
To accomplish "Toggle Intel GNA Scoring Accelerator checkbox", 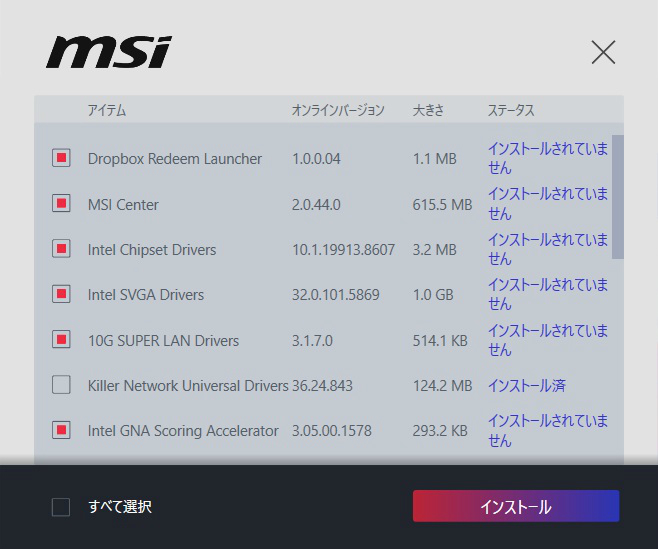I will (61, 430).
